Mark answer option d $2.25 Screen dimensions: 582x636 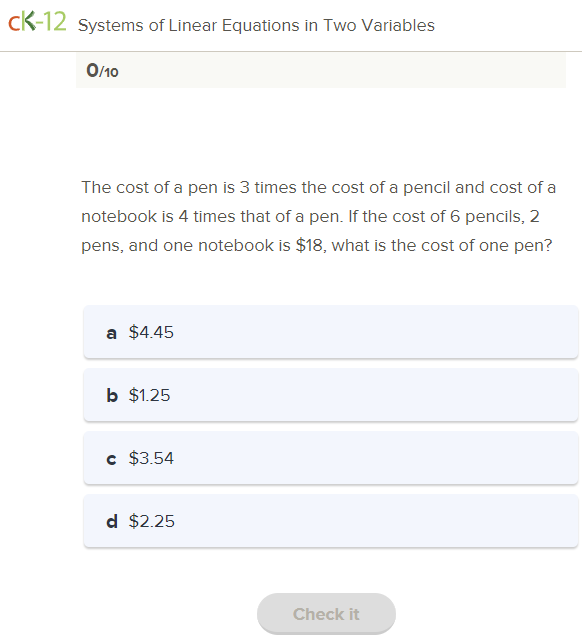(x=331, y=520)
